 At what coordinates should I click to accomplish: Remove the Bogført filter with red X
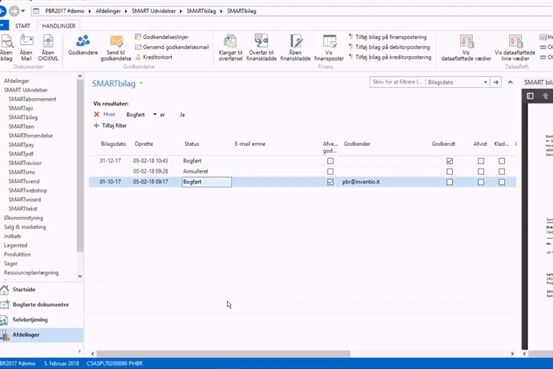pyautogui.click(x=96, y=114)
